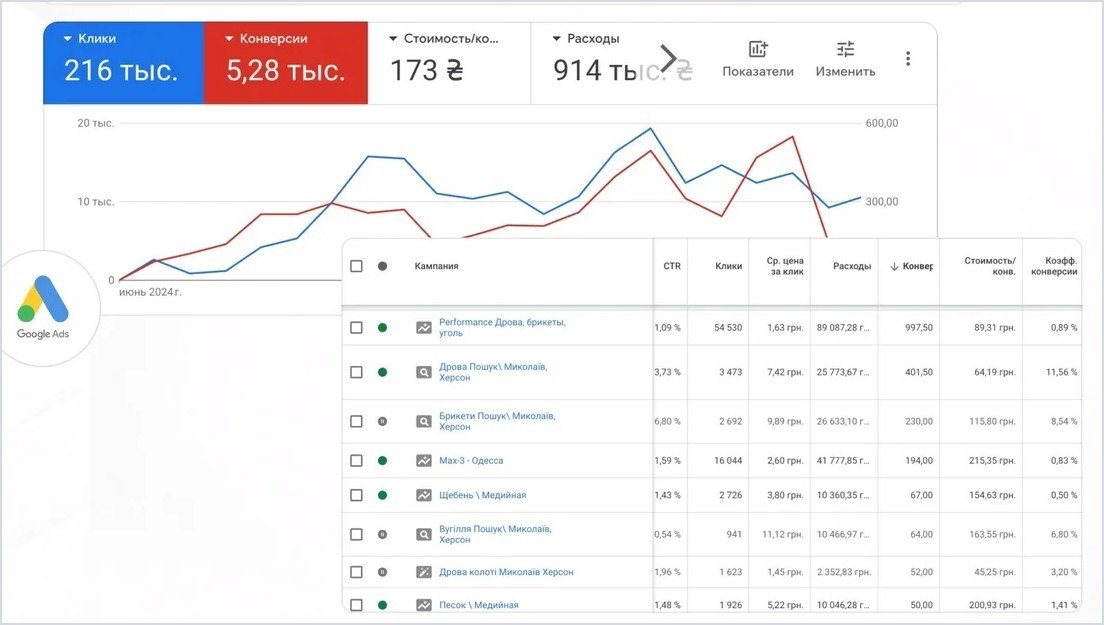The height and width of the screenshot is (625, 1104).
Task: Click the 997,50 conversions value
Action: (919, 327)
